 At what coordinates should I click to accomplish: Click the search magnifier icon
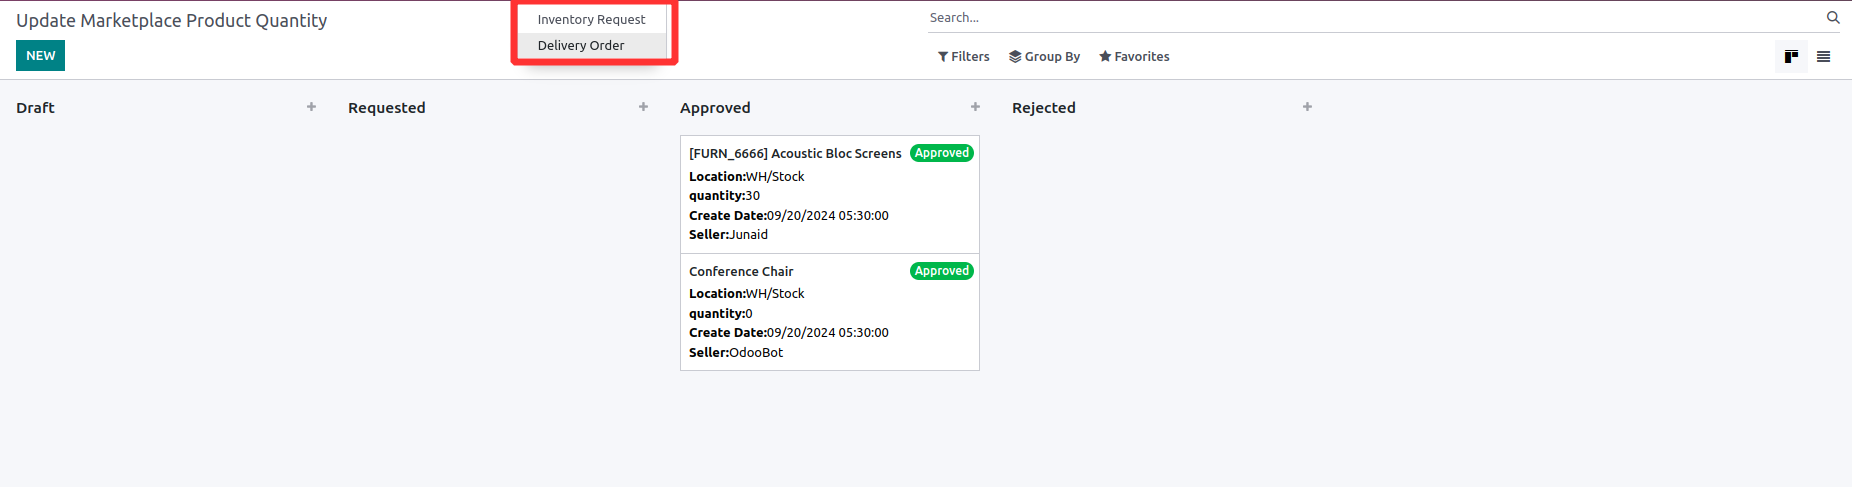tap(1833, 18)
